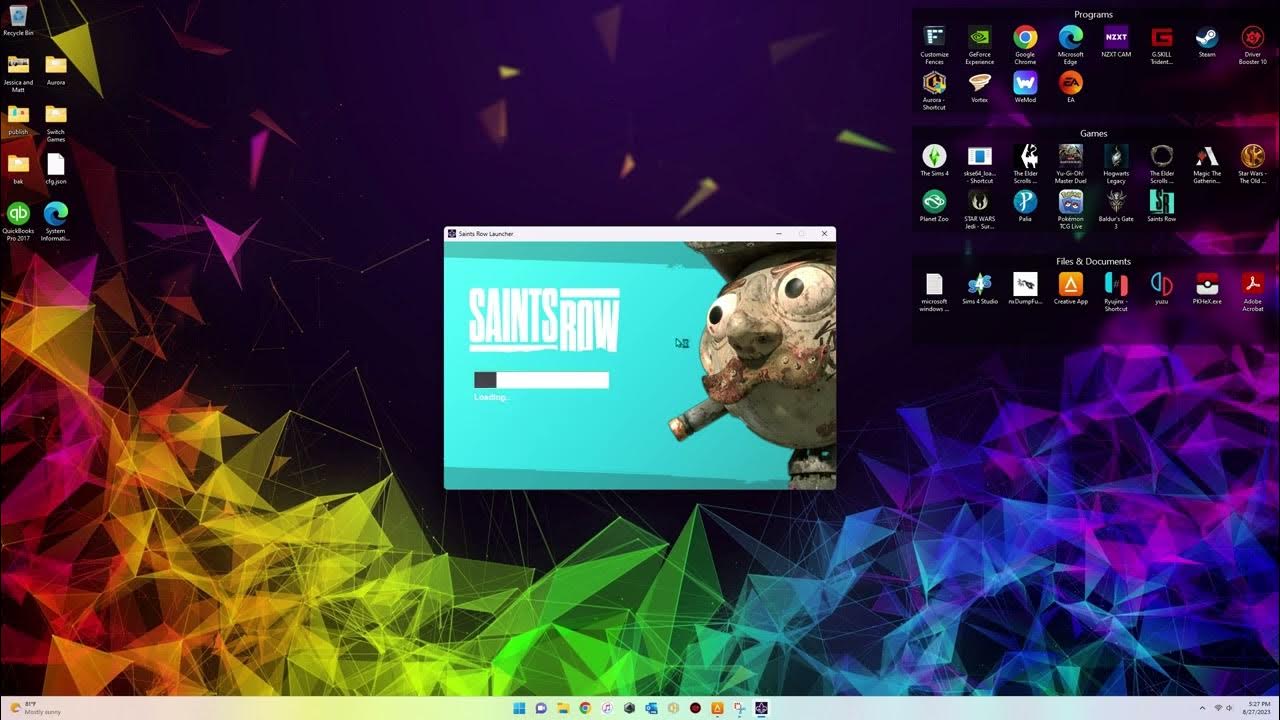This screenshot has width=1280, height=720.
Task: Click the Saints Row Launcher title bar
Action: [640, 234]
